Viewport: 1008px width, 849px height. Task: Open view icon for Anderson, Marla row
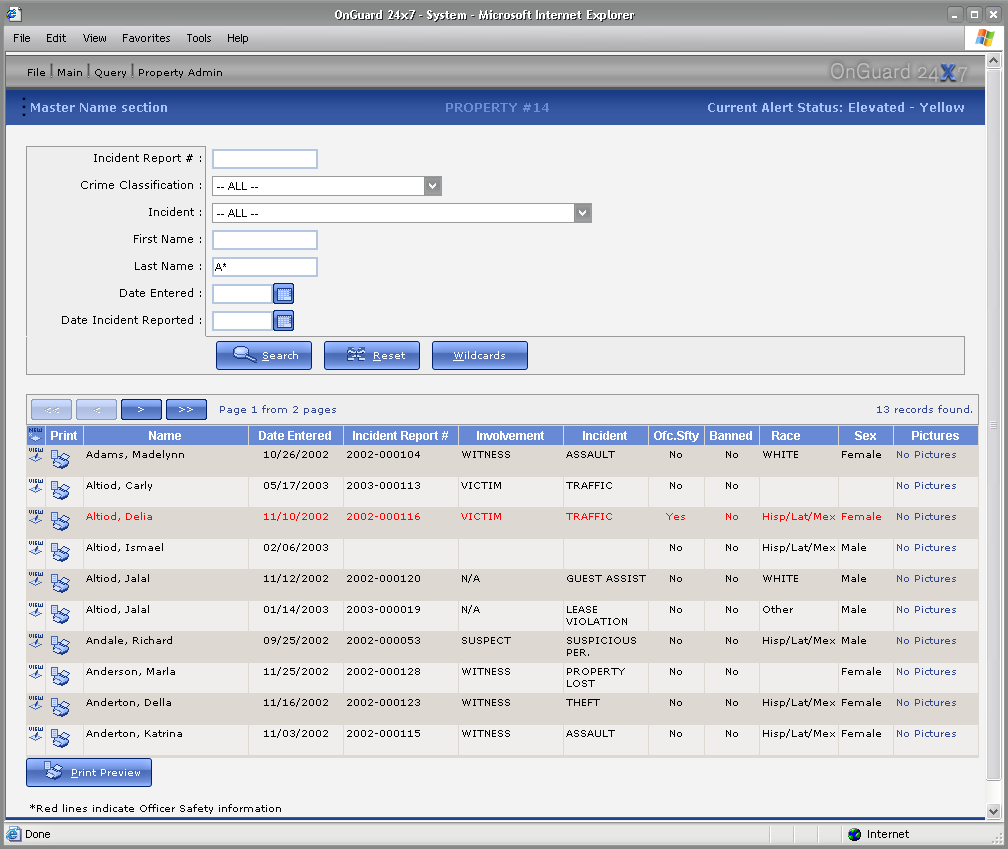35,672
